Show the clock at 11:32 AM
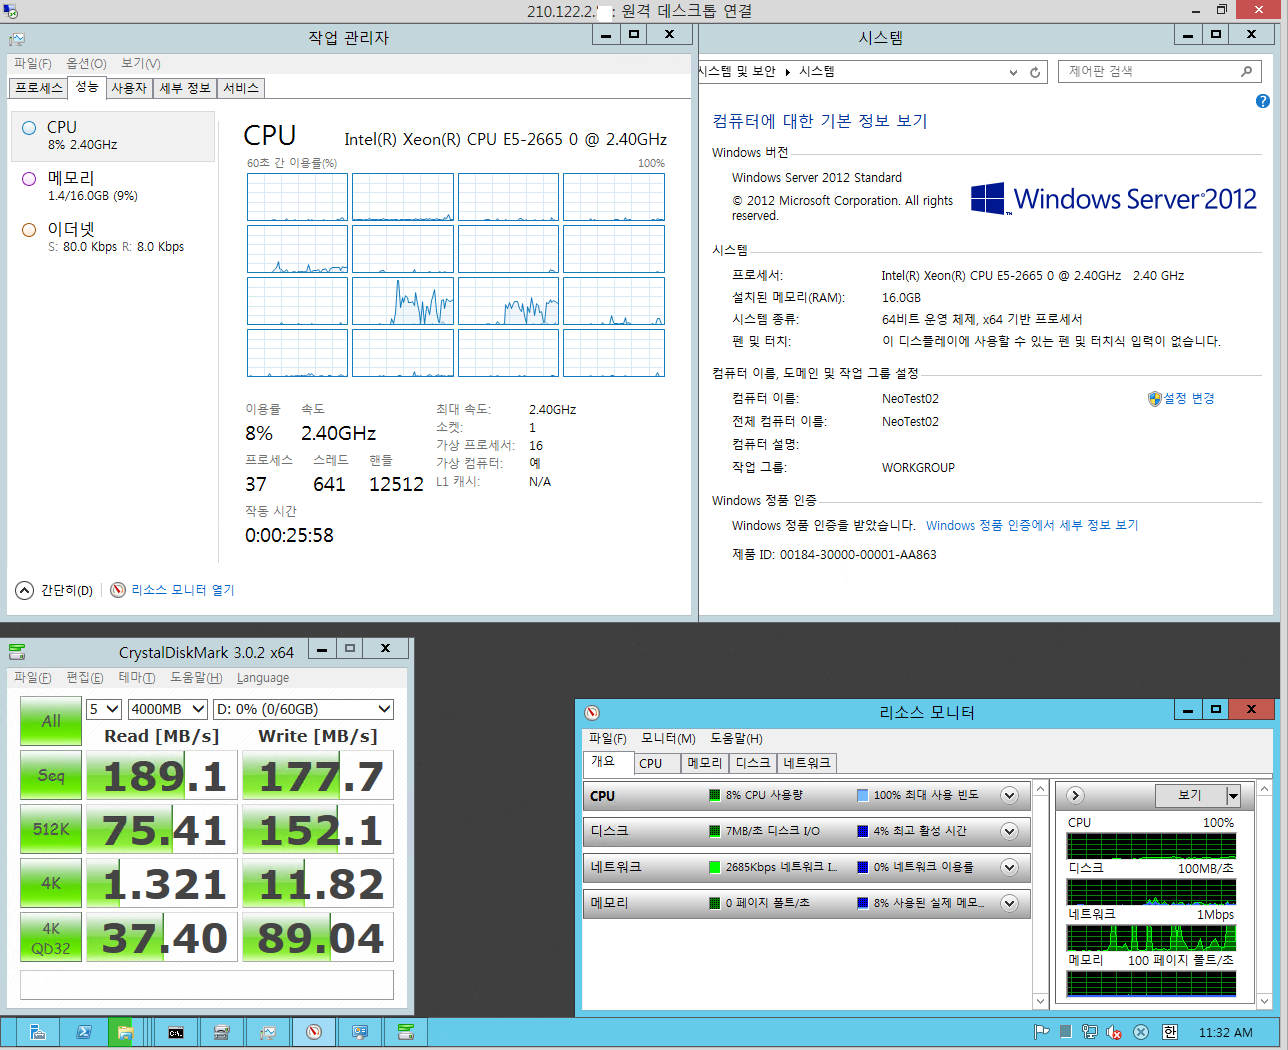Image resolution: width=1288 pixels, height=1050 pixels. 1225,1032
